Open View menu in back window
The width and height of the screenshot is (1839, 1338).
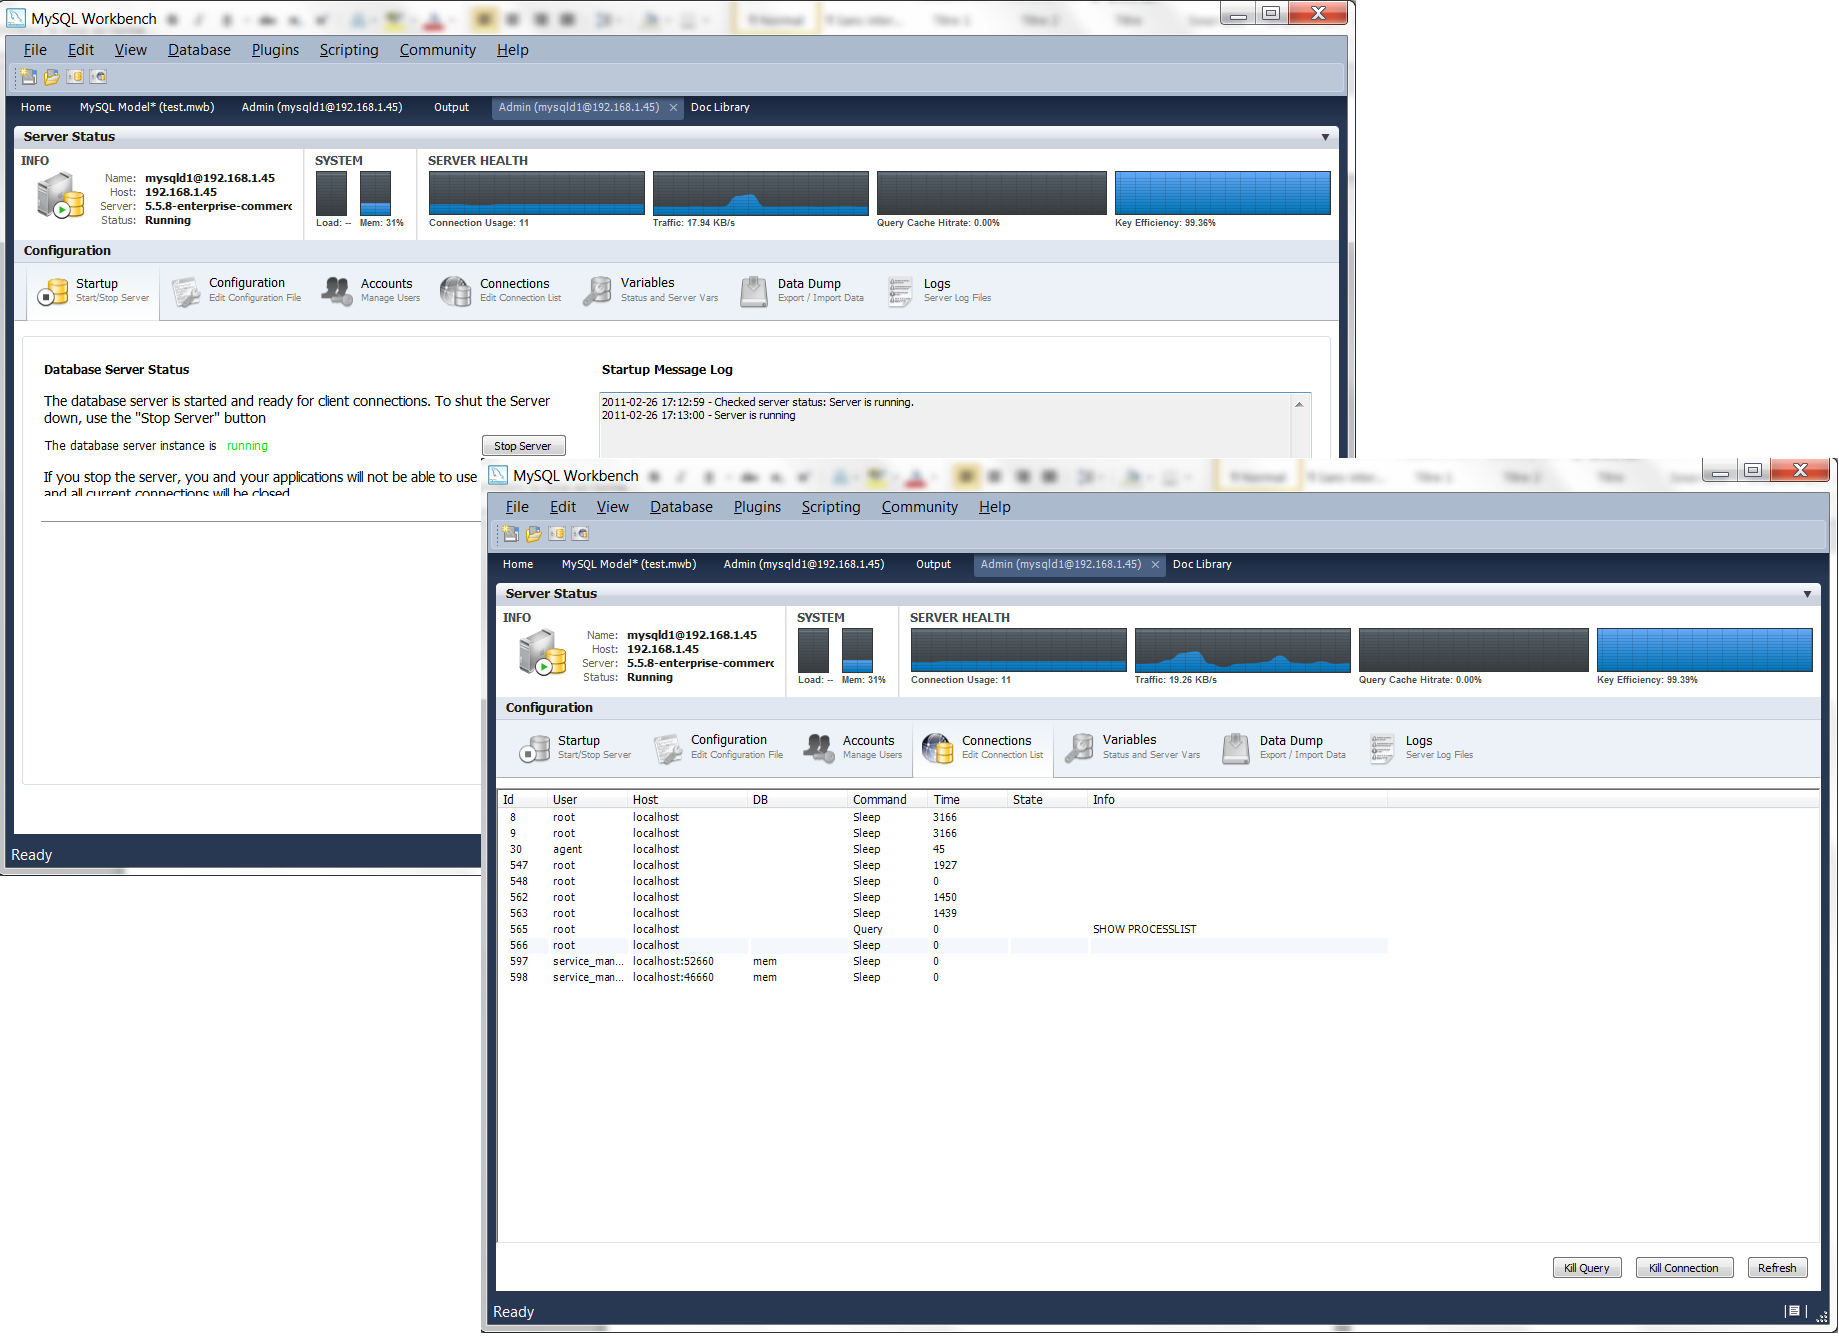131,50
